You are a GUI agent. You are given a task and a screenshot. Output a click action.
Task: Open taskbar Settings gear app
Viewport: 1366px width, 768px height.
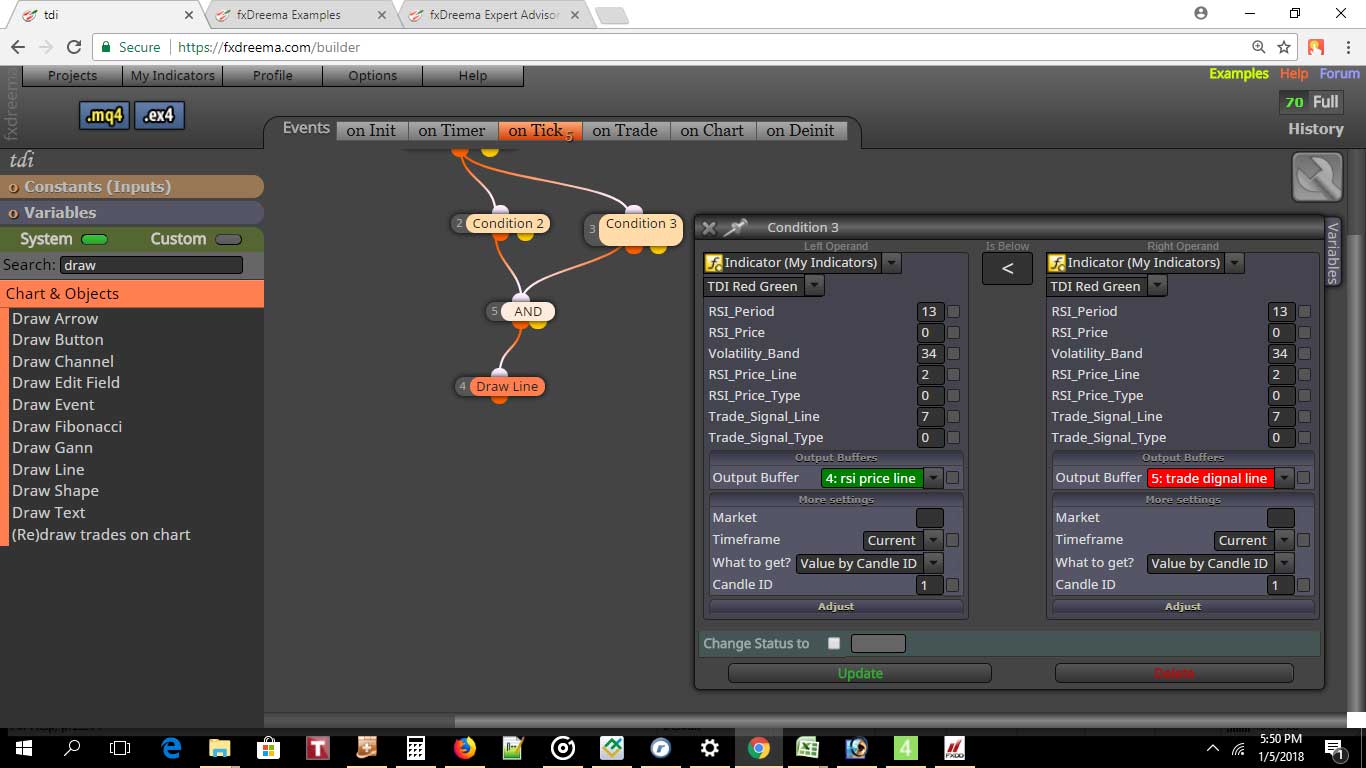click(x=710, y=748)
